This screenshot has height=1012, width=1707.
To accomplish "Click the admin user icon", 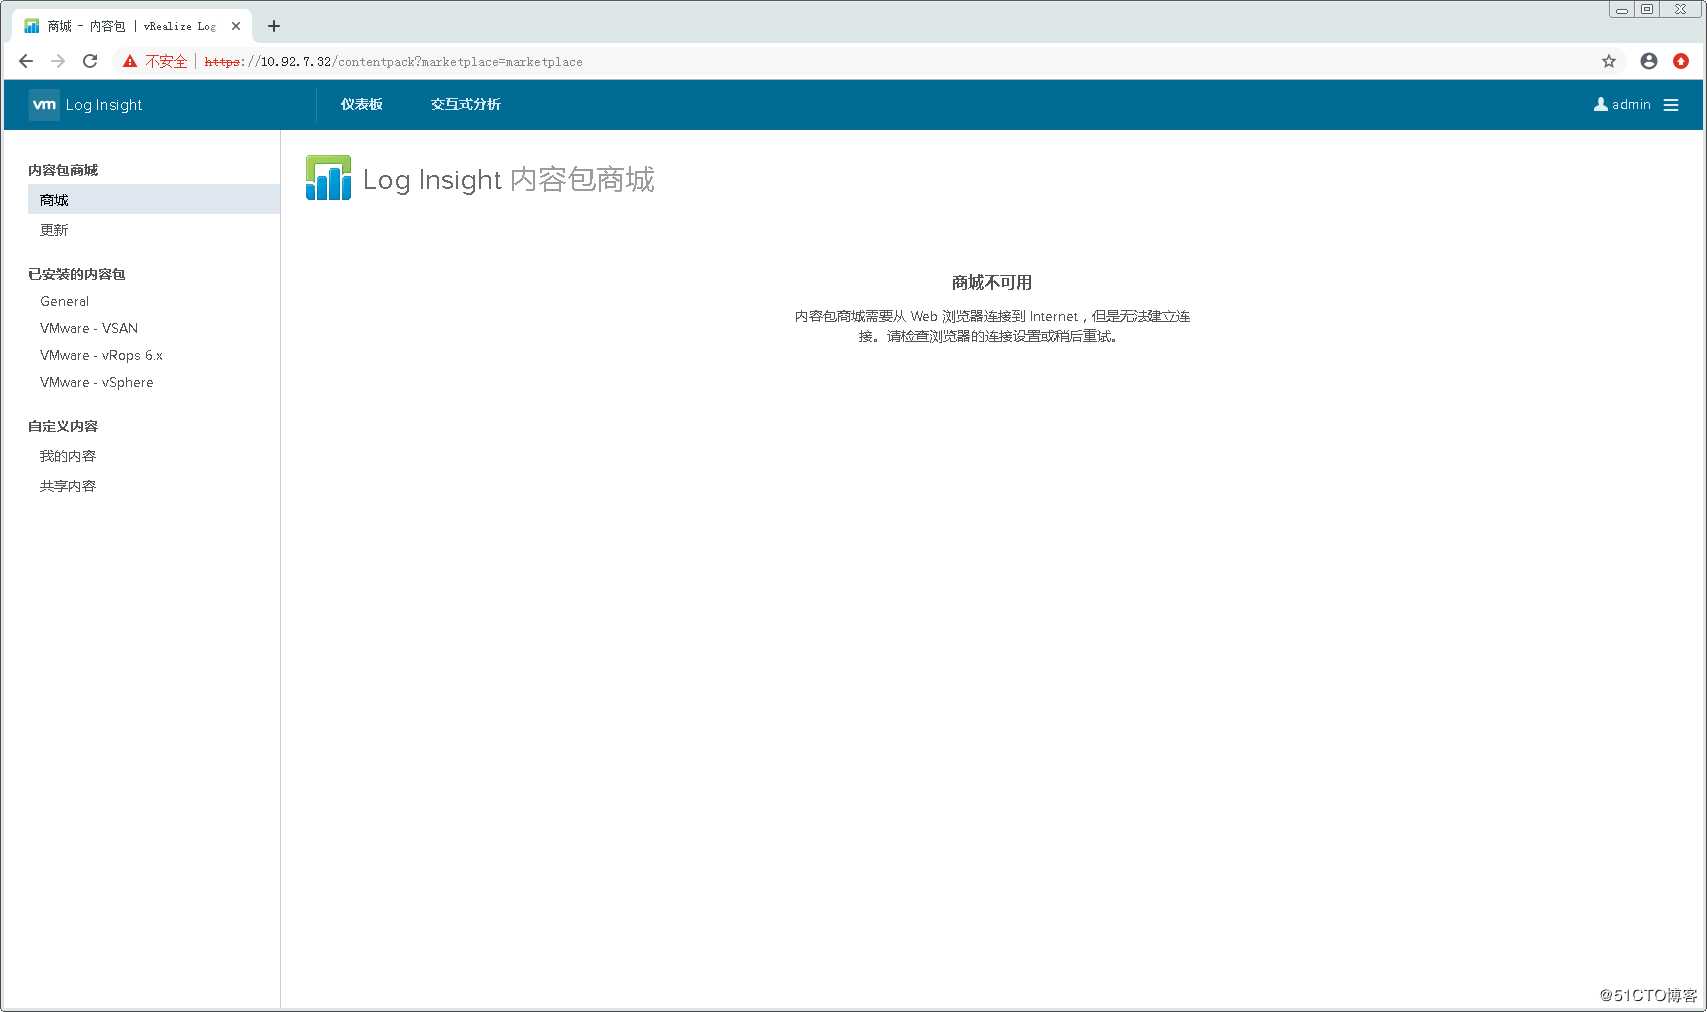I will click(x=1600, y=104).
